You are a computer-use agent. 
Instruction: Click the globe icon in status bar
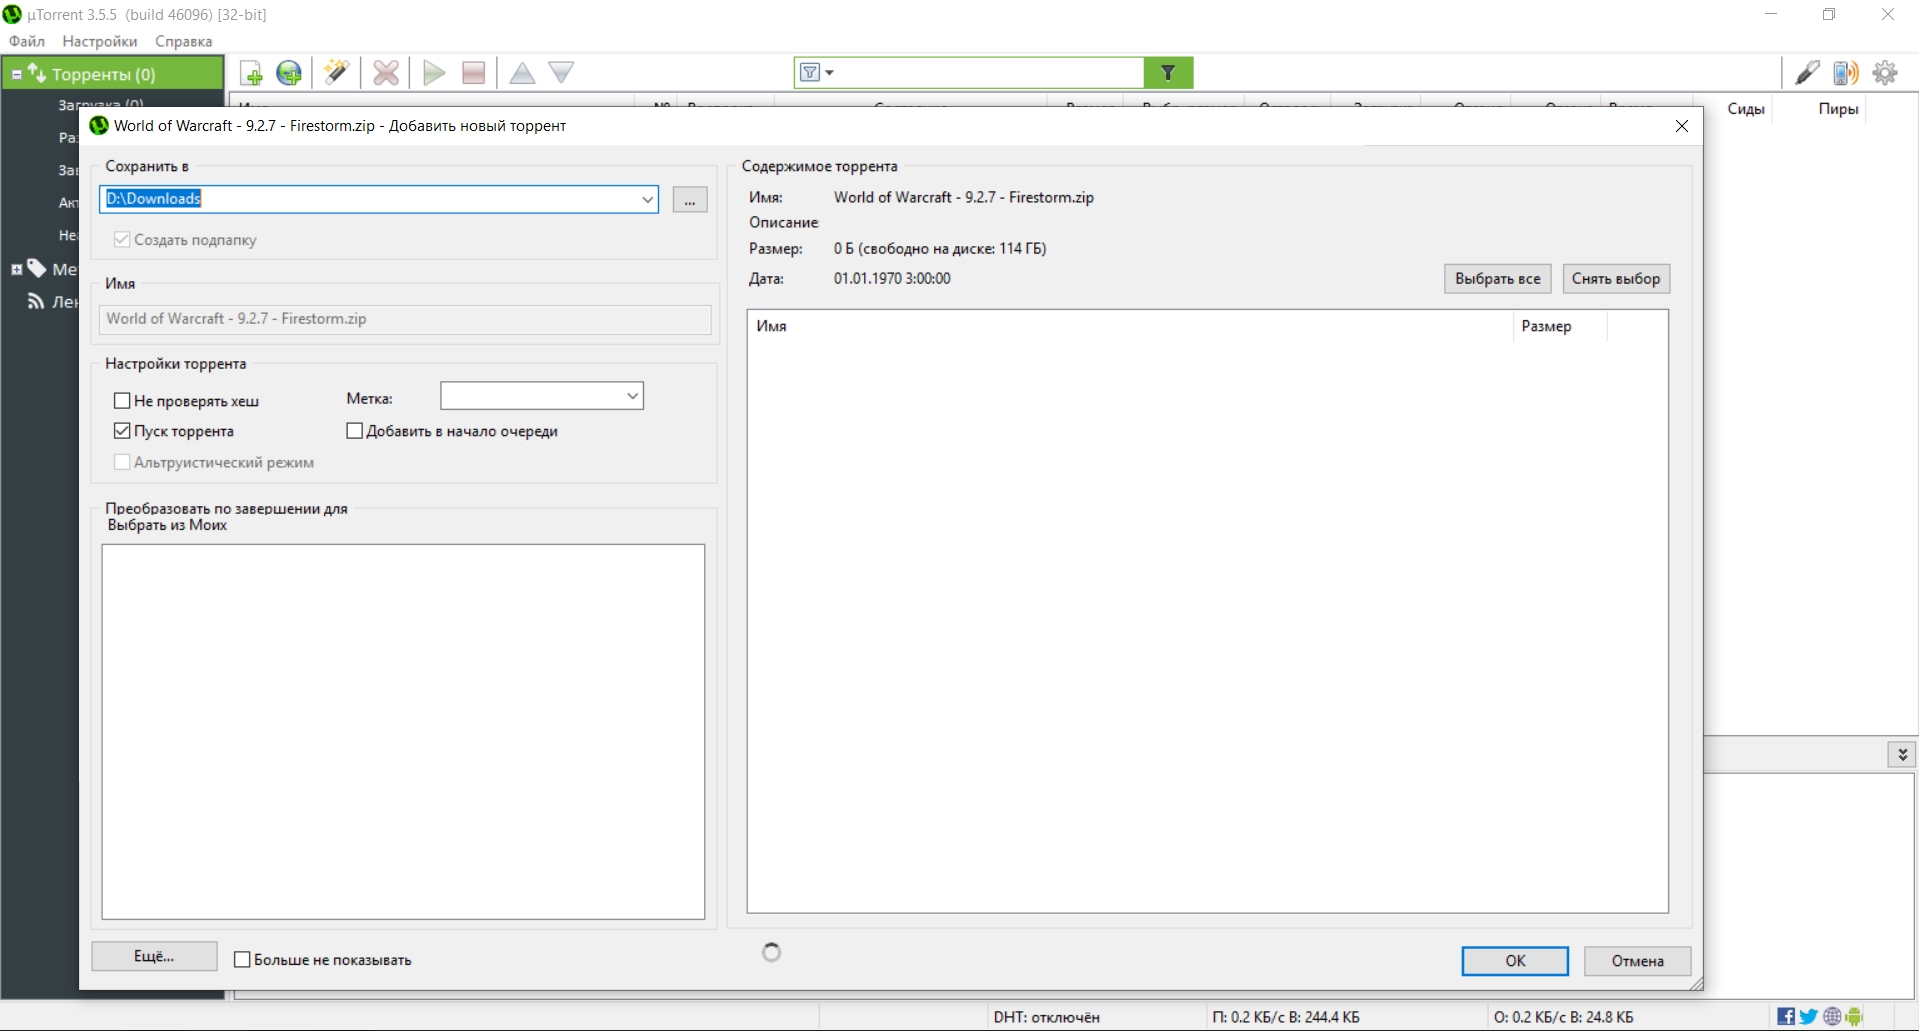(1832, 1017)
